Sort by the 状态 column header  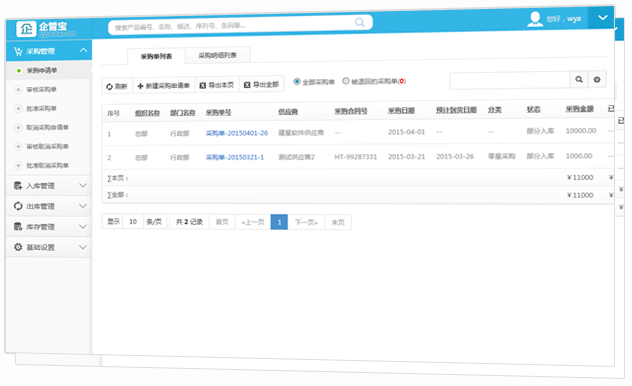tap(534, 109)
